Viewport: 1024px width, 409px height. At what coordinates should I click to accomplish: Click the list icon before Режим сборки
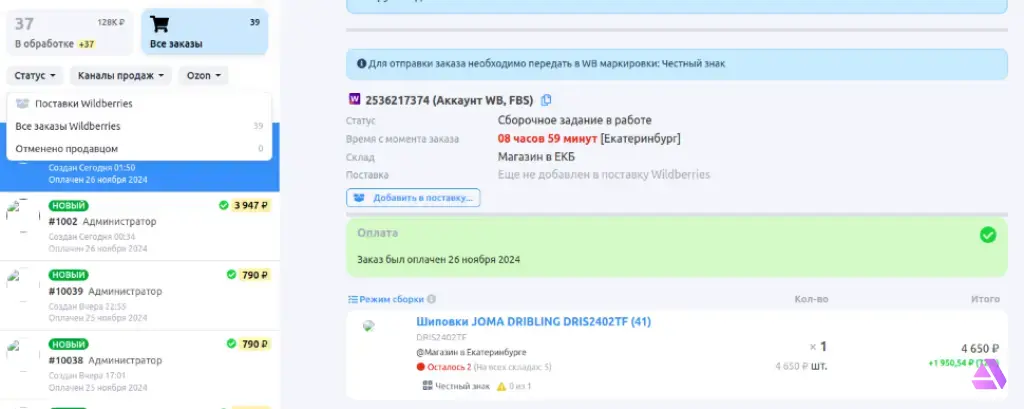[353, 299]
